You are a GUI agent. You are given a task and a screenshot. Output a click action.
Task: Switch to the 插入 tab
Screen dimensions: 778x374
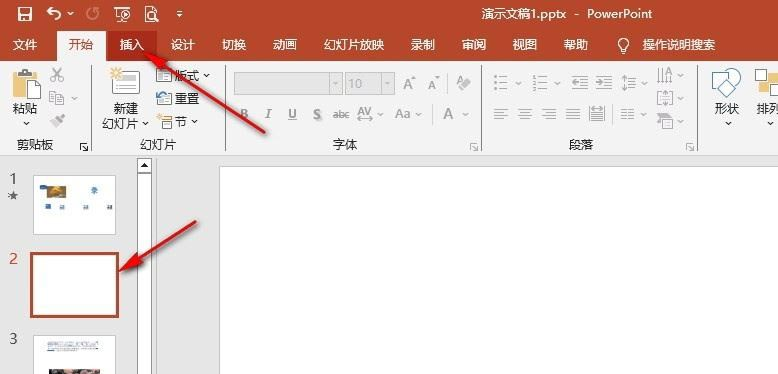[131, 45]
